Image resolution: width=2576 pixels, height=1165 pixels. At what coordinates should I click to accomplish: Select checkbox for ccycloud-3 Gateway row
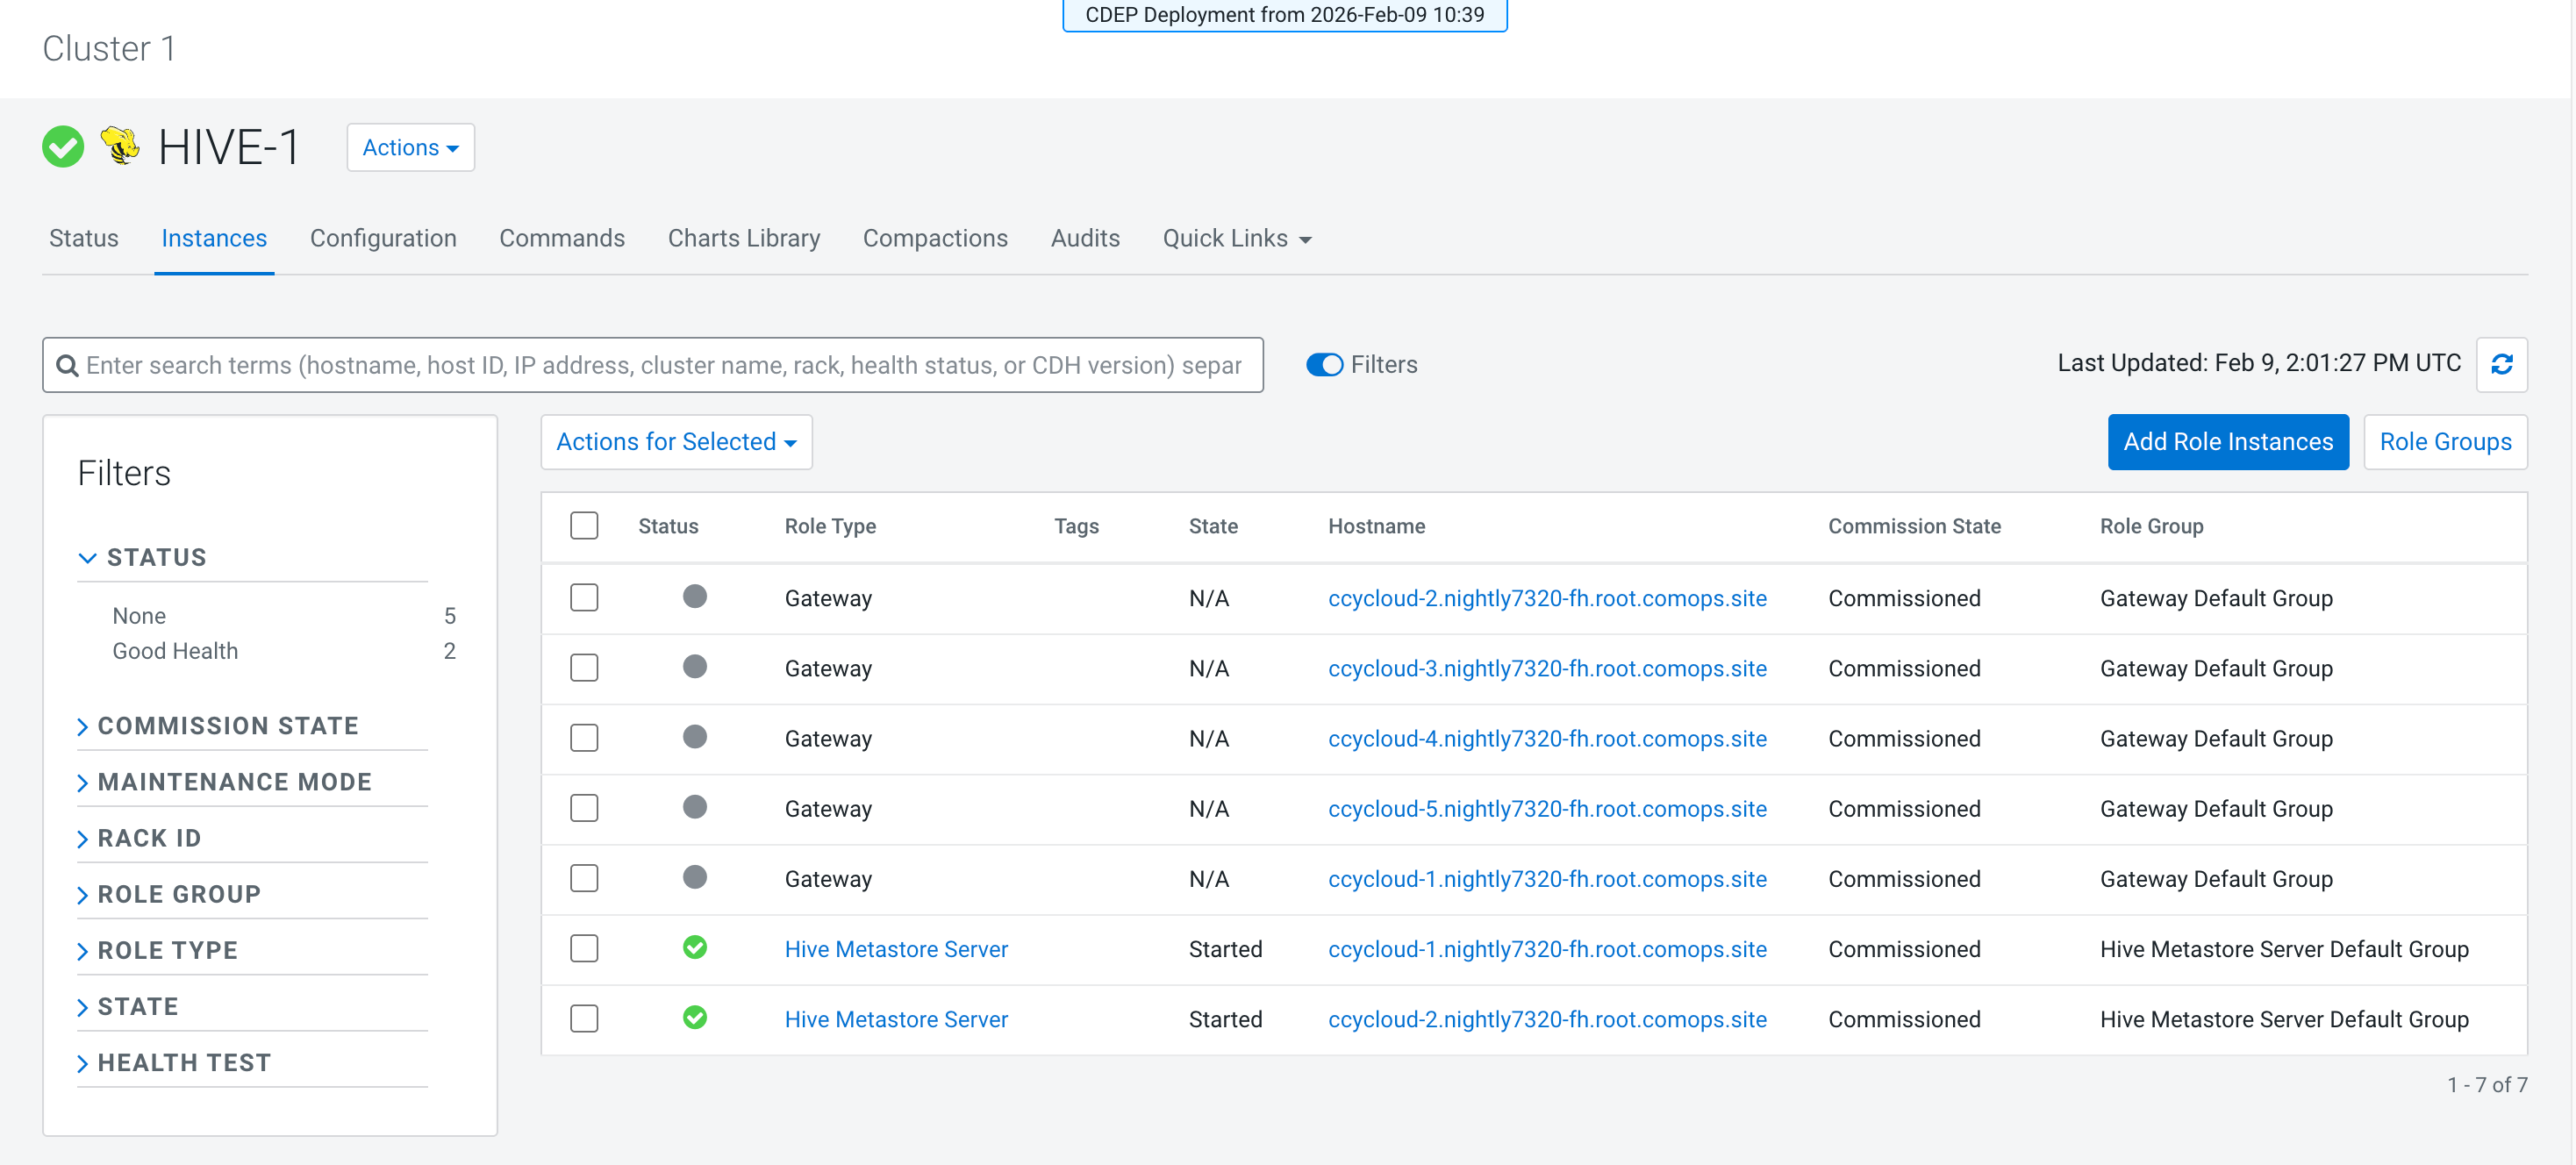(584, 668)
